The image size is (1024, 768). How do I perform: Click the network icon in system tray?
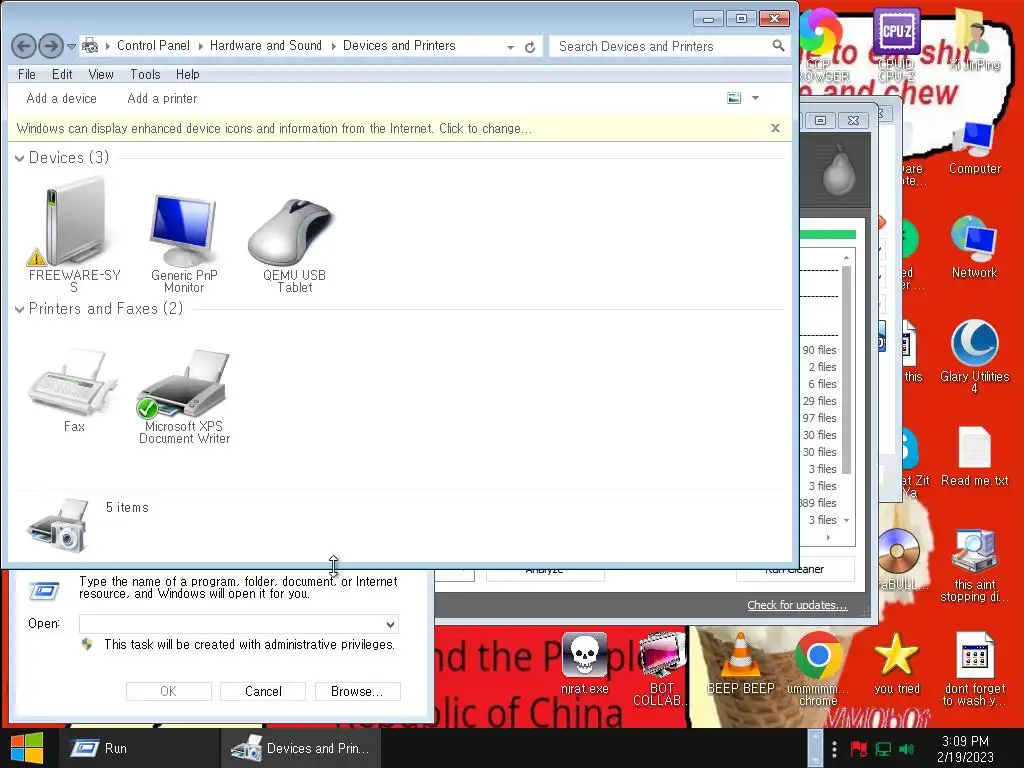coord(884,749)
